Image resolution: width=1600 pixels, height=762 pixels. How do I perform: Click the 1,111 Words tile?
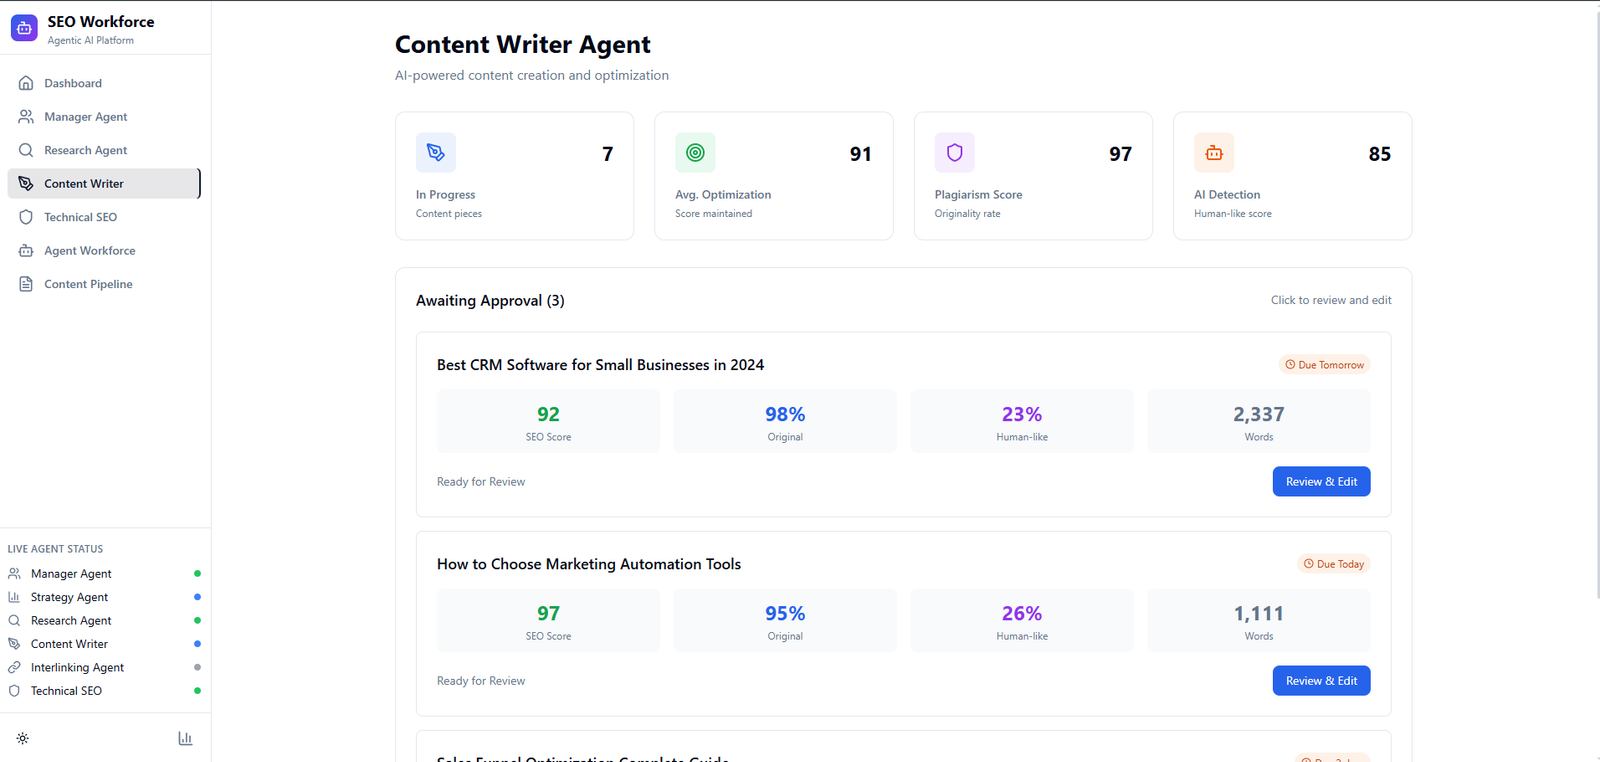(1259, 621)
